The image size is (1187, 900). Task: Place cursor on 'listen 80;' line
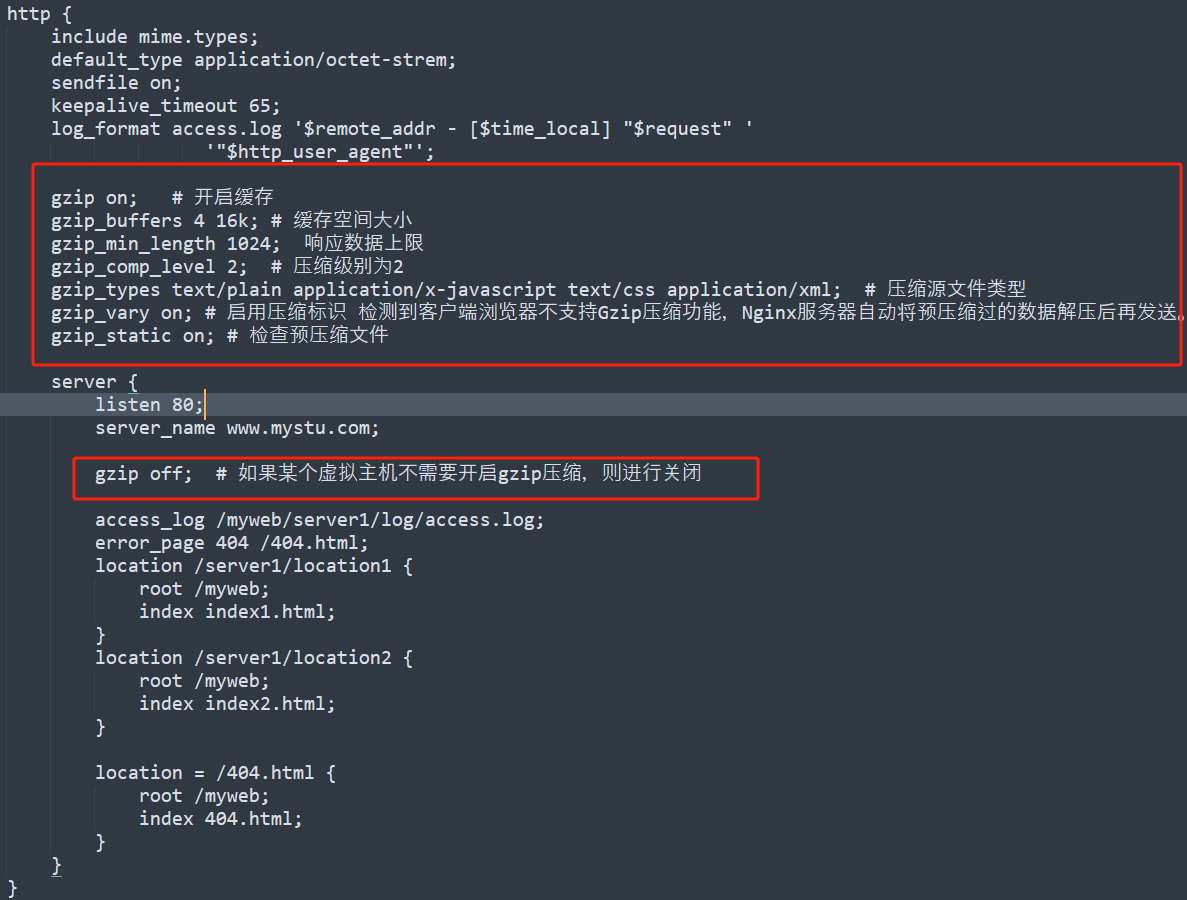point(149,405)
